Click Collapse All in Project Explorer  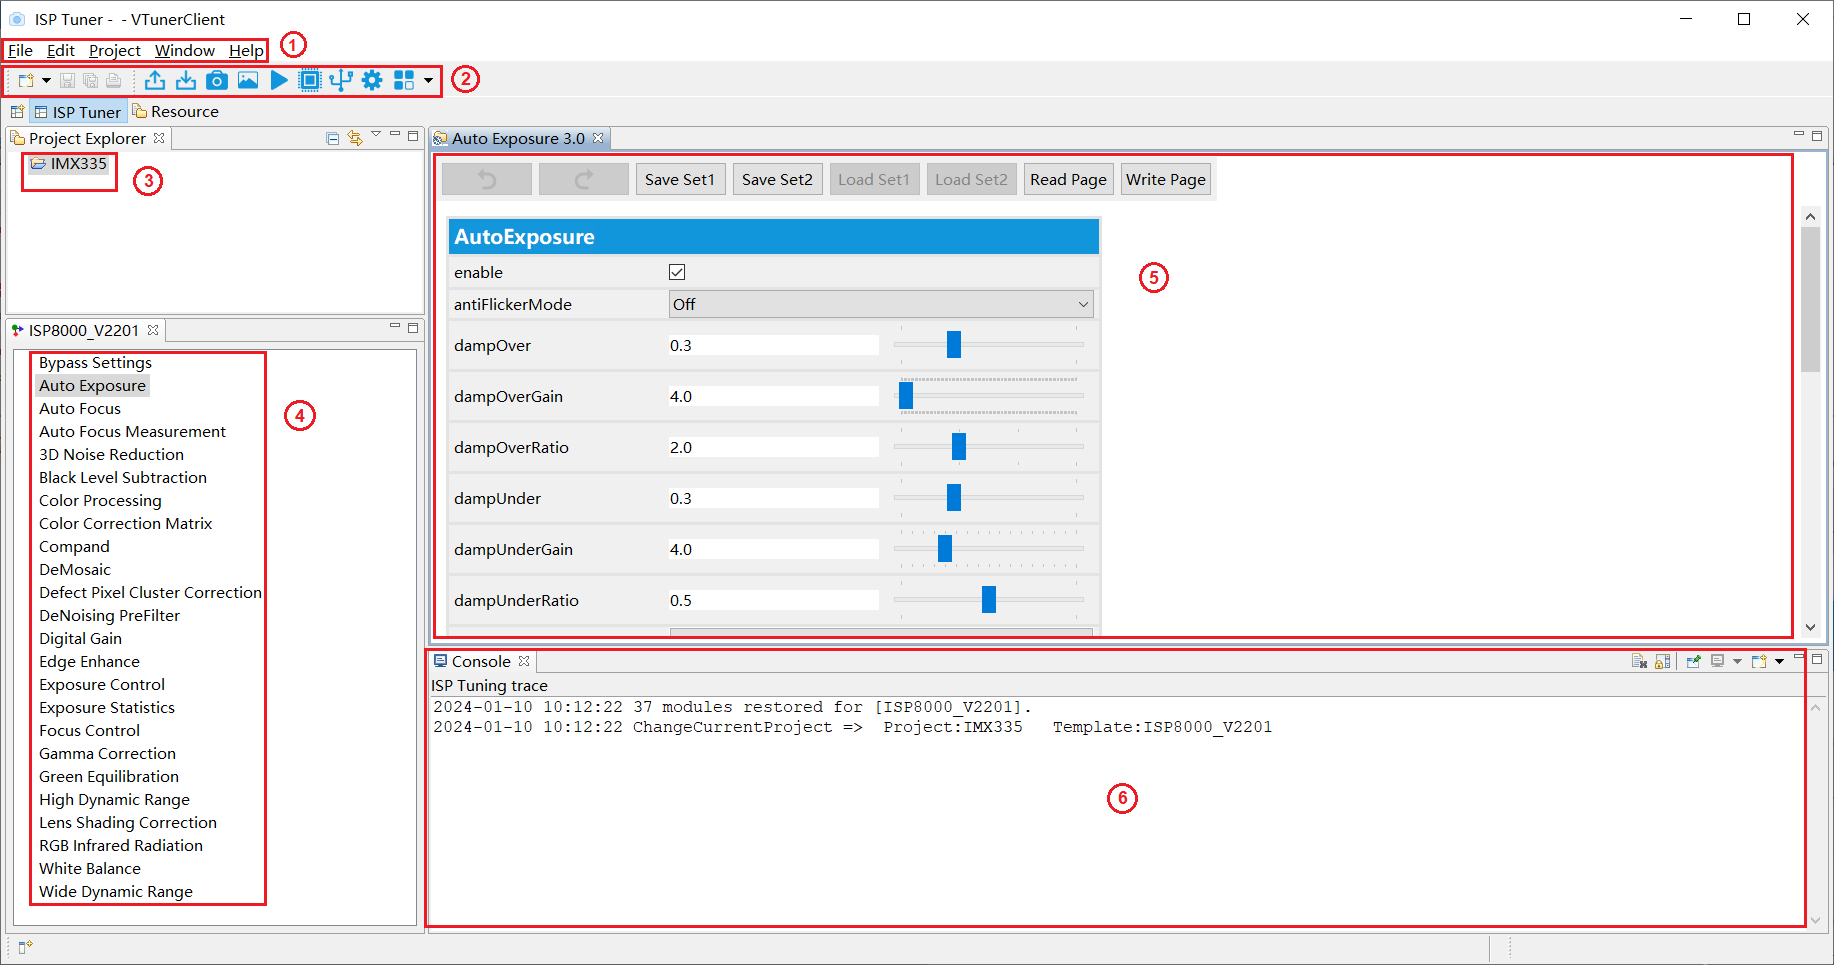pyautogui.click(x=333, y=138)
